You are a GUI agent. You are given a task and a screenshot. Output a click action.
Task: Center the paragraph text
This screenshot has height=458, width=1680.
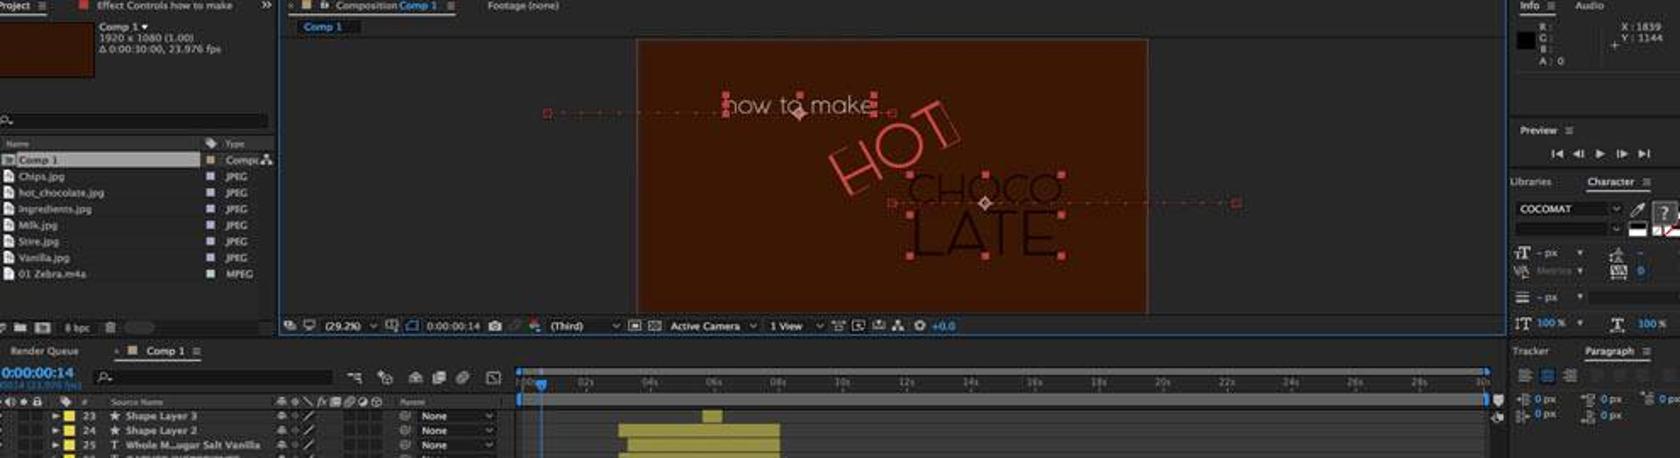pyautogui.click(x=1547, y=376)
